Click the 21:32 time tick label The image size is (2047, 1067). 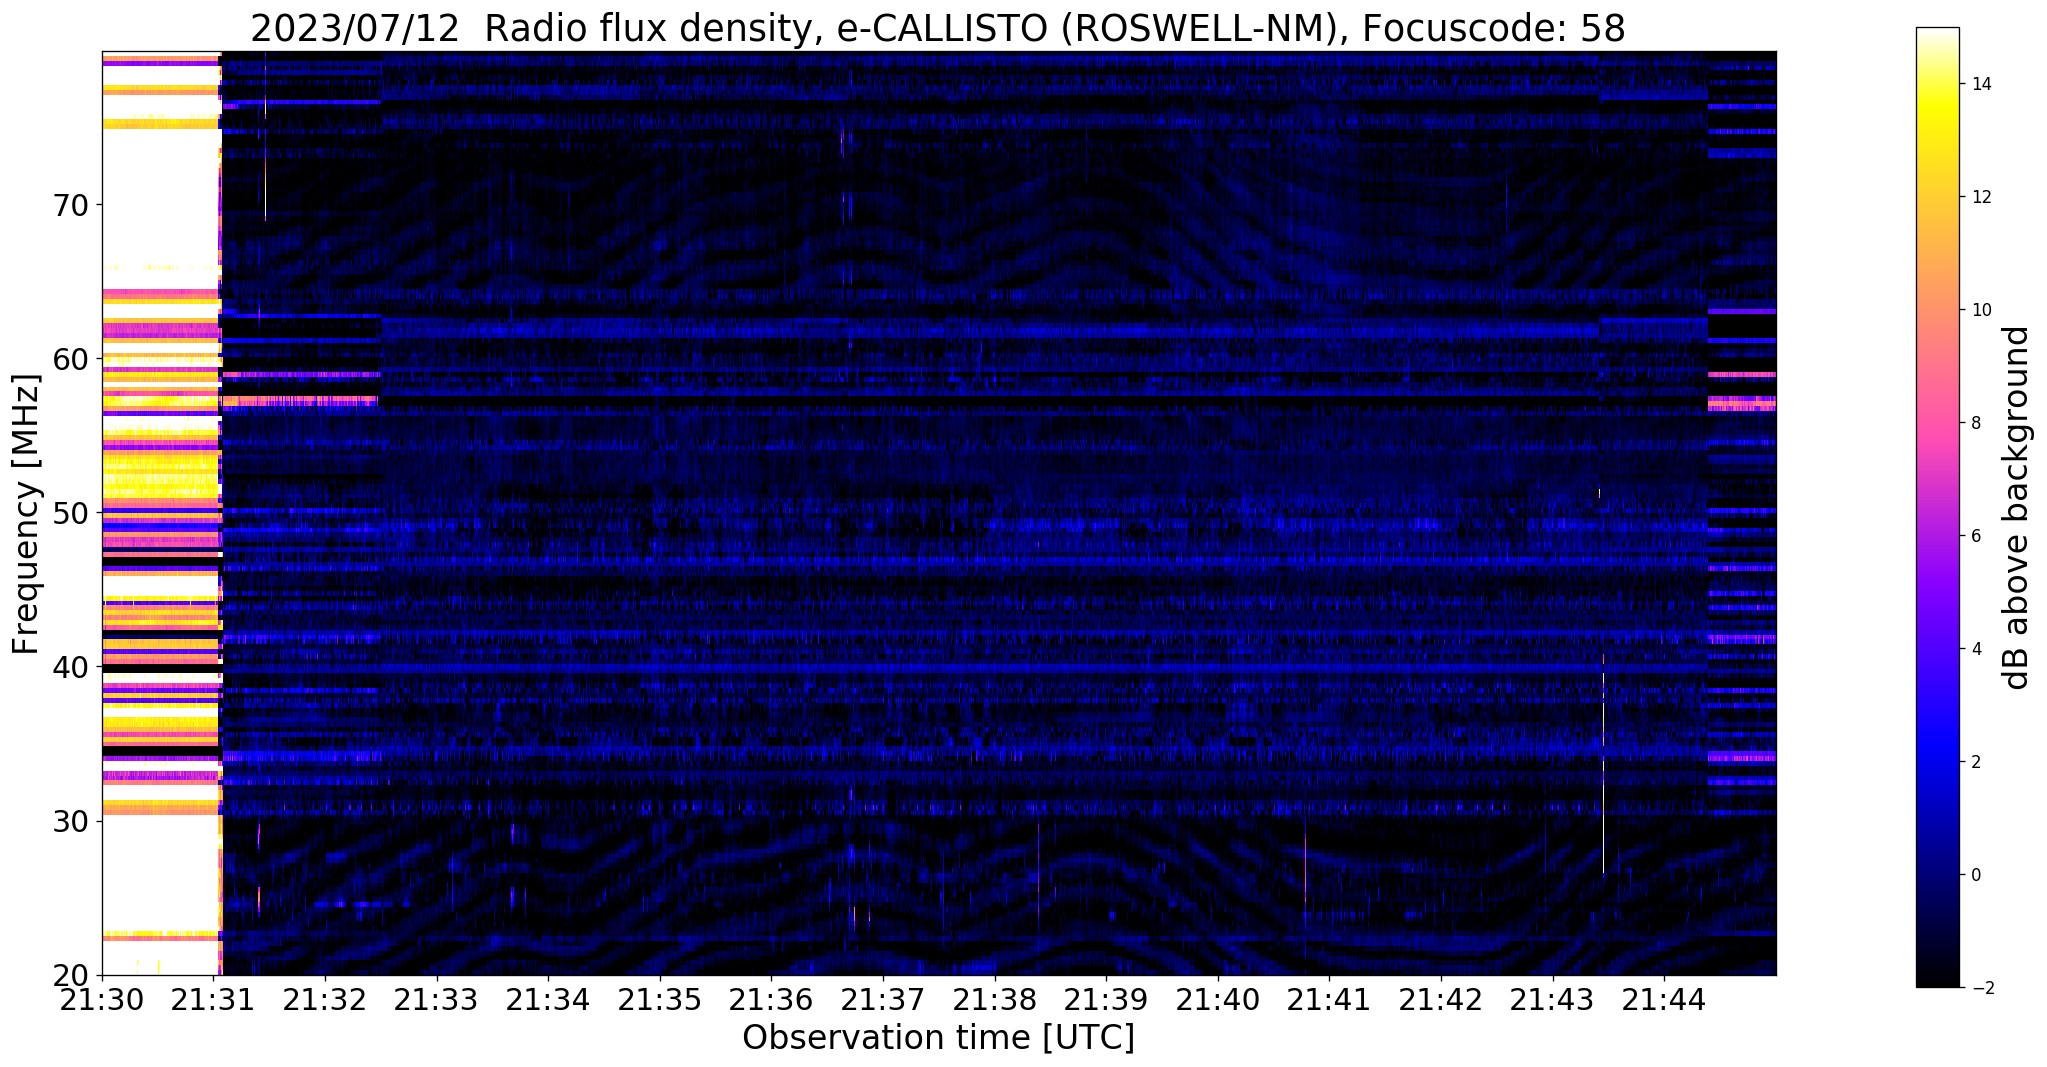click(325, 999)
